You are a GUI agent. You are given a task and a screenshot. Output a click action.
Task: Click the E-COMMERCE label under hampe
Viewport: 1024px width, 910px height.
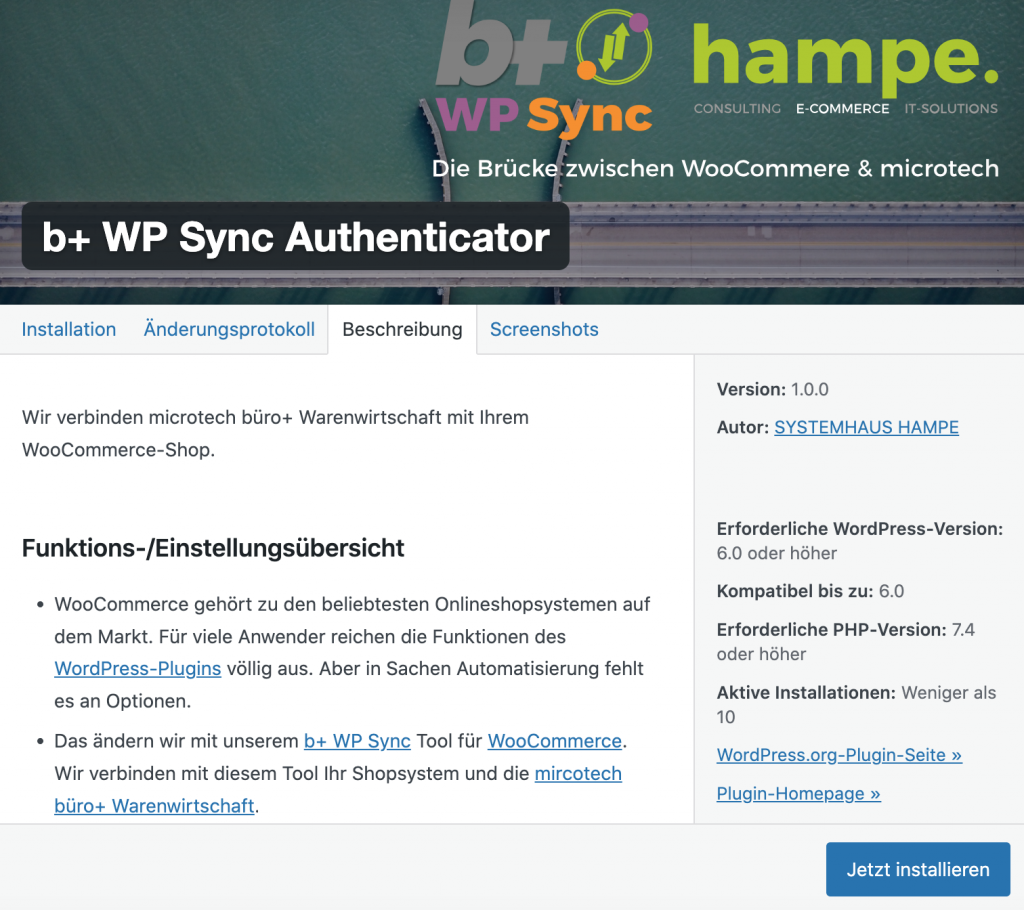click(842, 109)
